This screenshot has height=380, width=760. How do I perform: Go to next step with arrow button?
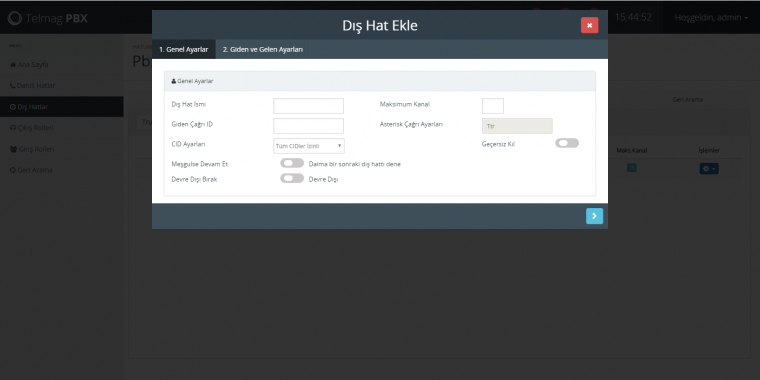(x=594, y=216)
